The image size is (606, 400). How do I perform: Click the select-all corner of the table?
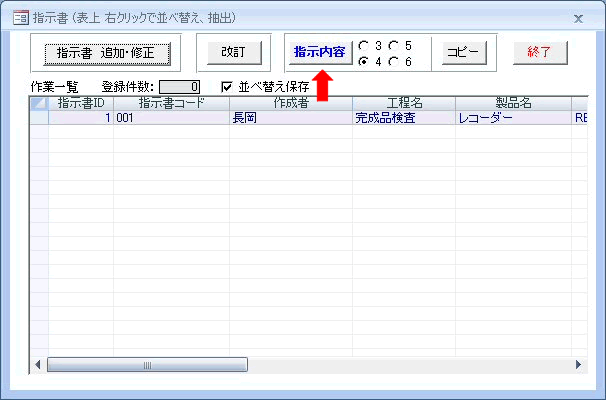tap(39, 103)
